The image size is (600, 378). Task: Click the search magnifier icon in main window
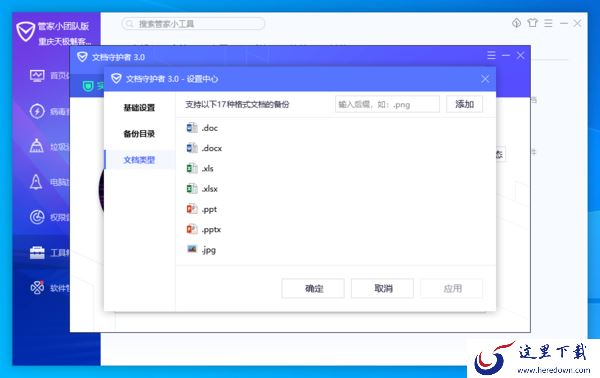[x=130, y=24]
